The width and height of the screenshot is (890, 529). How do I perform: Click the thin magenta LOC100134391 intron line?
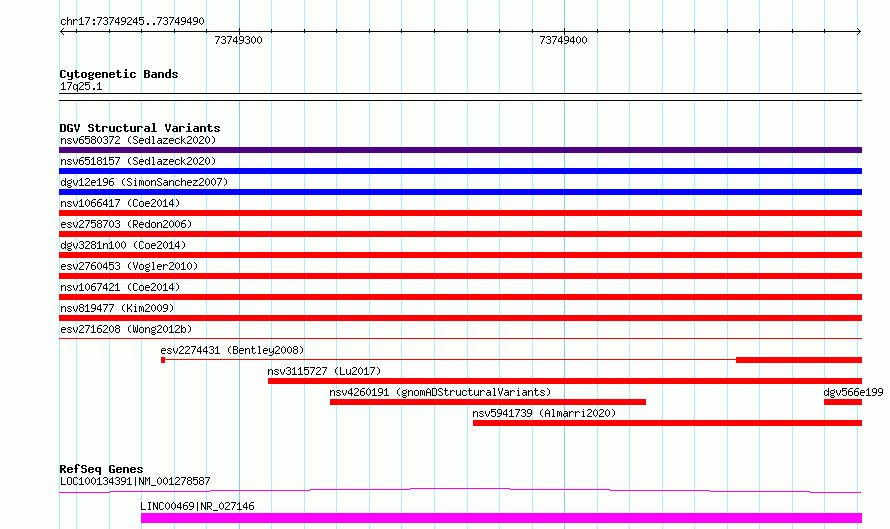[460, 490]
